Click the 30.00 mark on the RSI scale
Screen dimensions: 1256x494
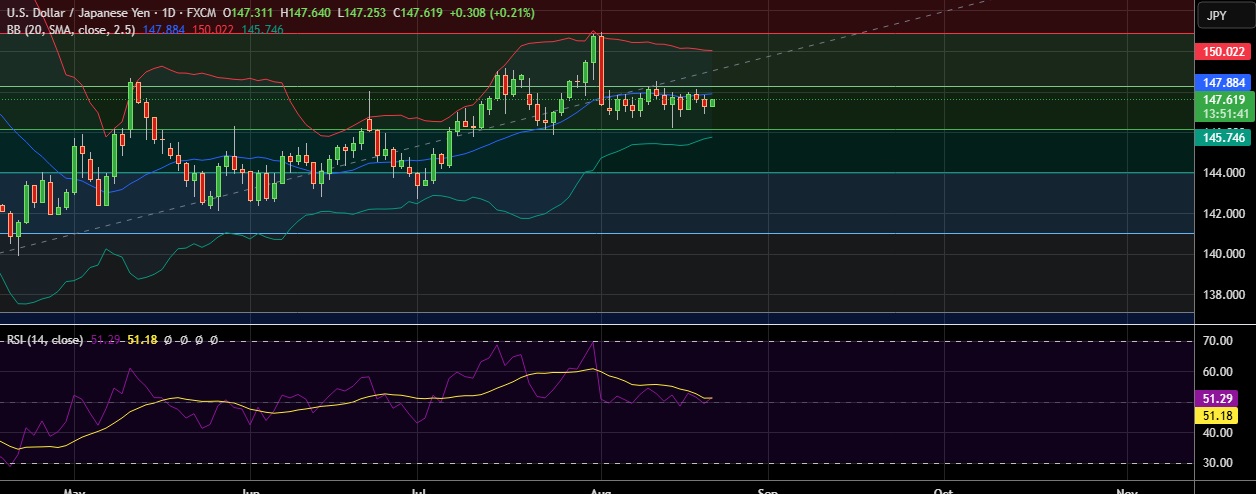click(x=1216, y=463)
